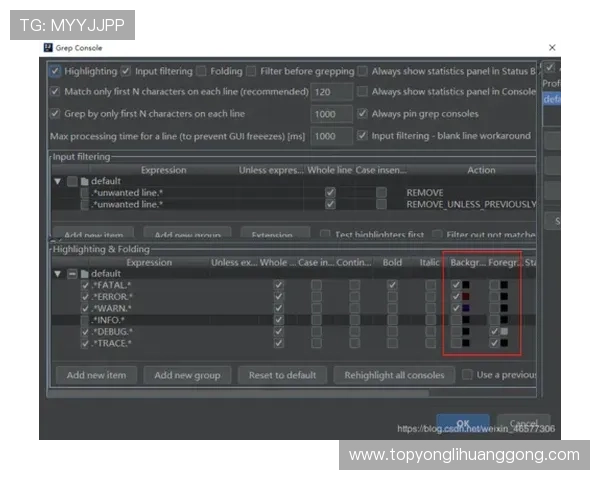
Task: Select the .*INFO.* expression row
Action: tap(110, 320)
